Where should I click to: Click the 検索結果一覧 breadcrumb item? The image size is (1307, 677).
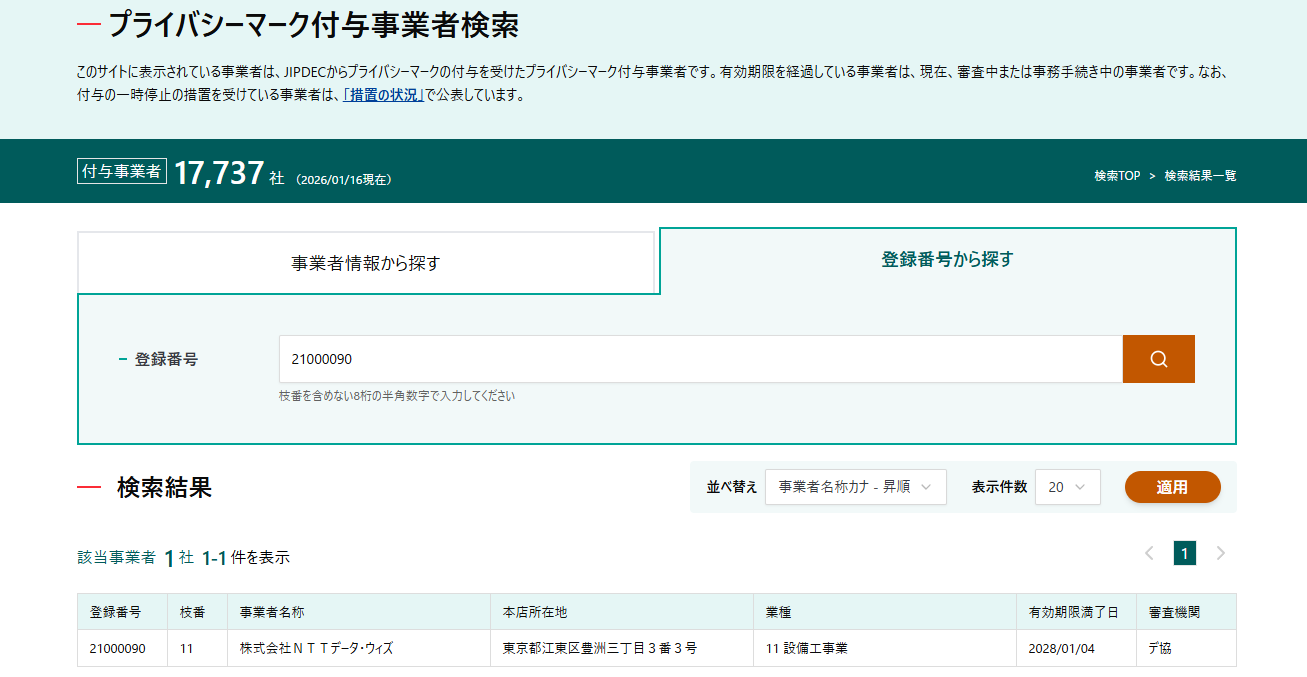pyautogui.click(x=1200, y=176)
